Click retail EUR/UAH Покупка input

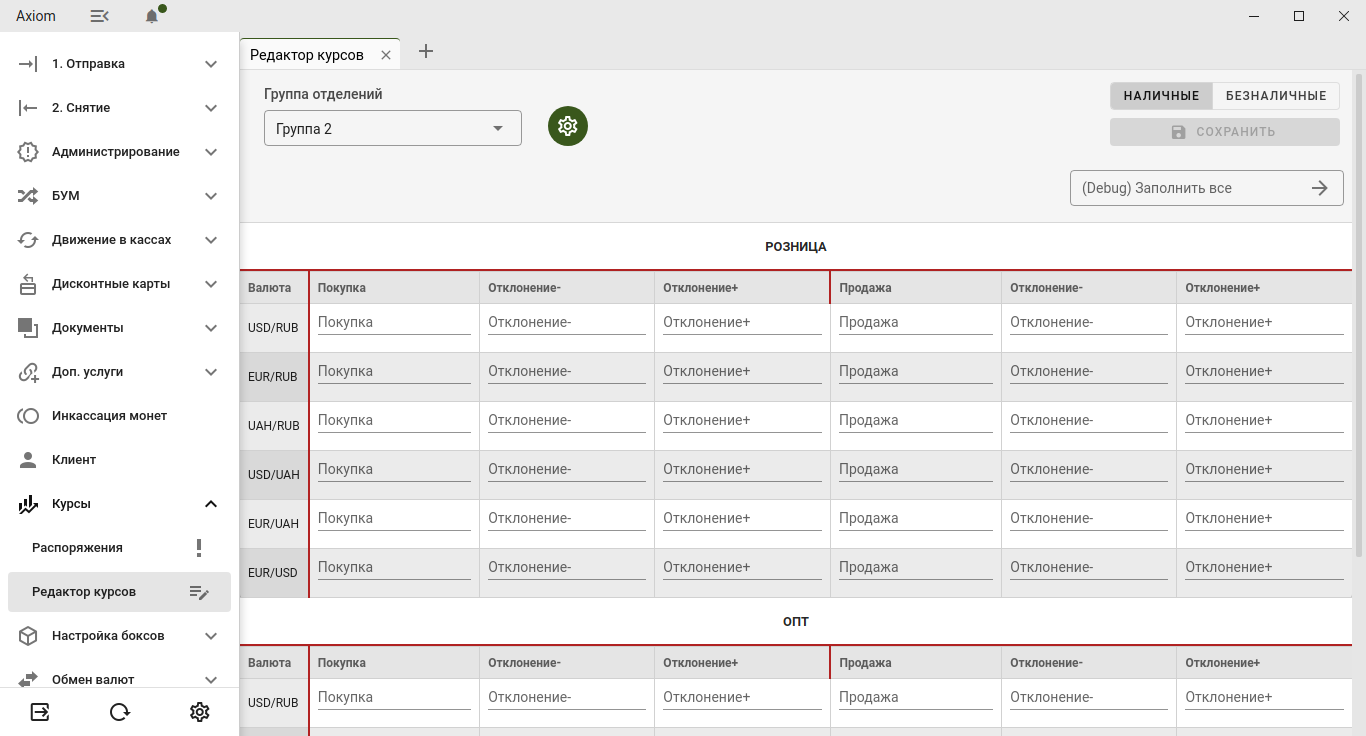click(x=394, y=519)
